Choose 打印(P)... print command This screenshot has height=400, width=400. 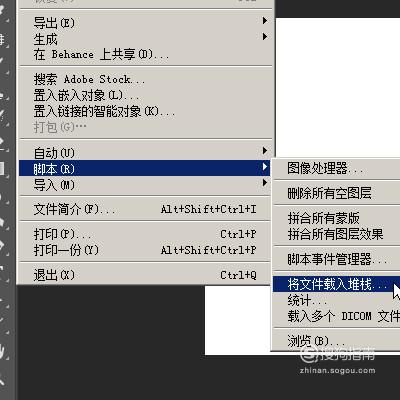(145, 234)
